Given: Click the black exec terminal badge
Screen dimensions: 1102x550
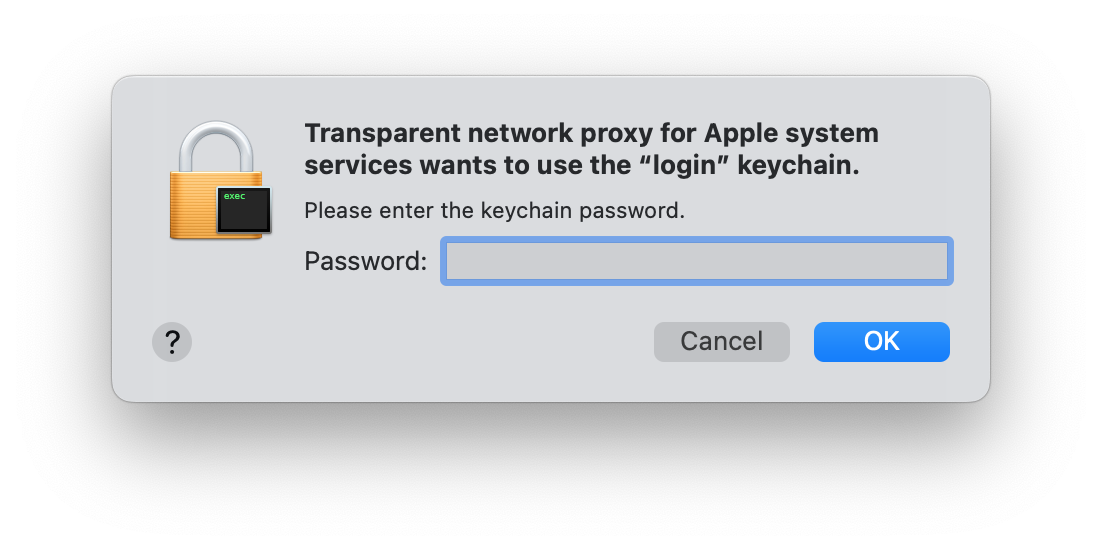Looking at the screenshot, I should click(x=244, y=210).
